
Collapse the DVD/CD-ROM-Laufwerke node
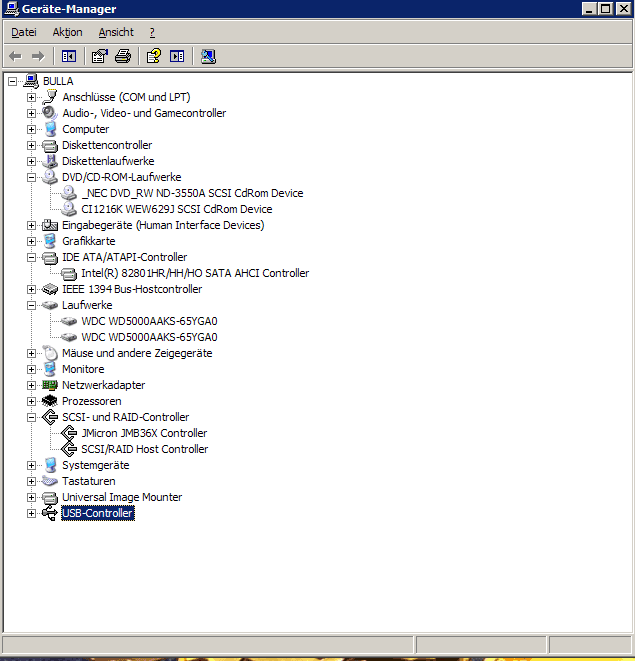31,177
